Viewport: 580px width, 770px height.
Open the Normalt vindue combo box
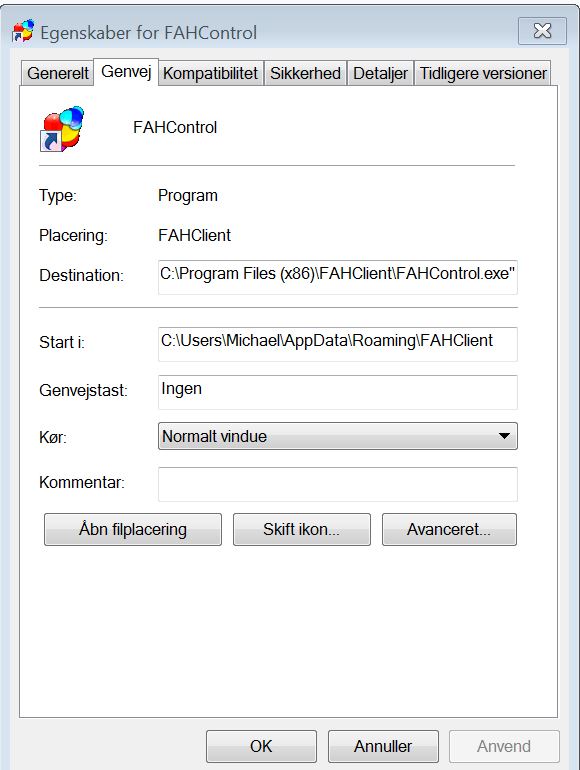click(338, 436)
